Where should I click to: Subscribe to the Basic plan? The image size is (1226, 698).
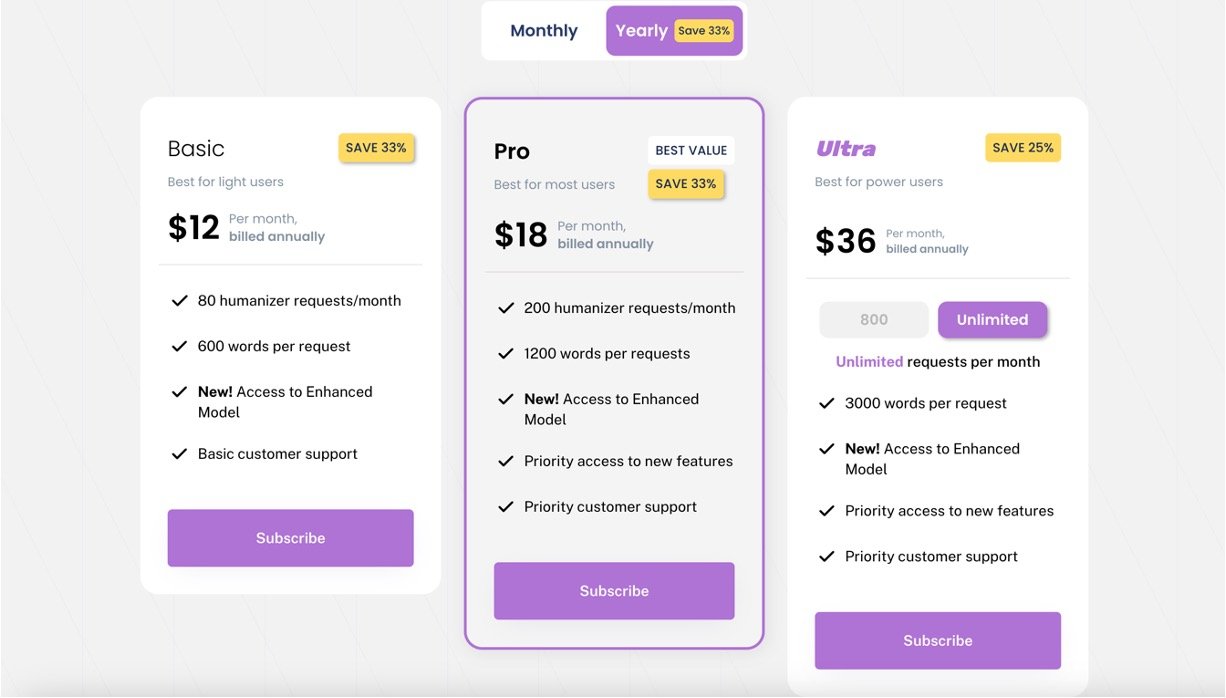point(290,538)
